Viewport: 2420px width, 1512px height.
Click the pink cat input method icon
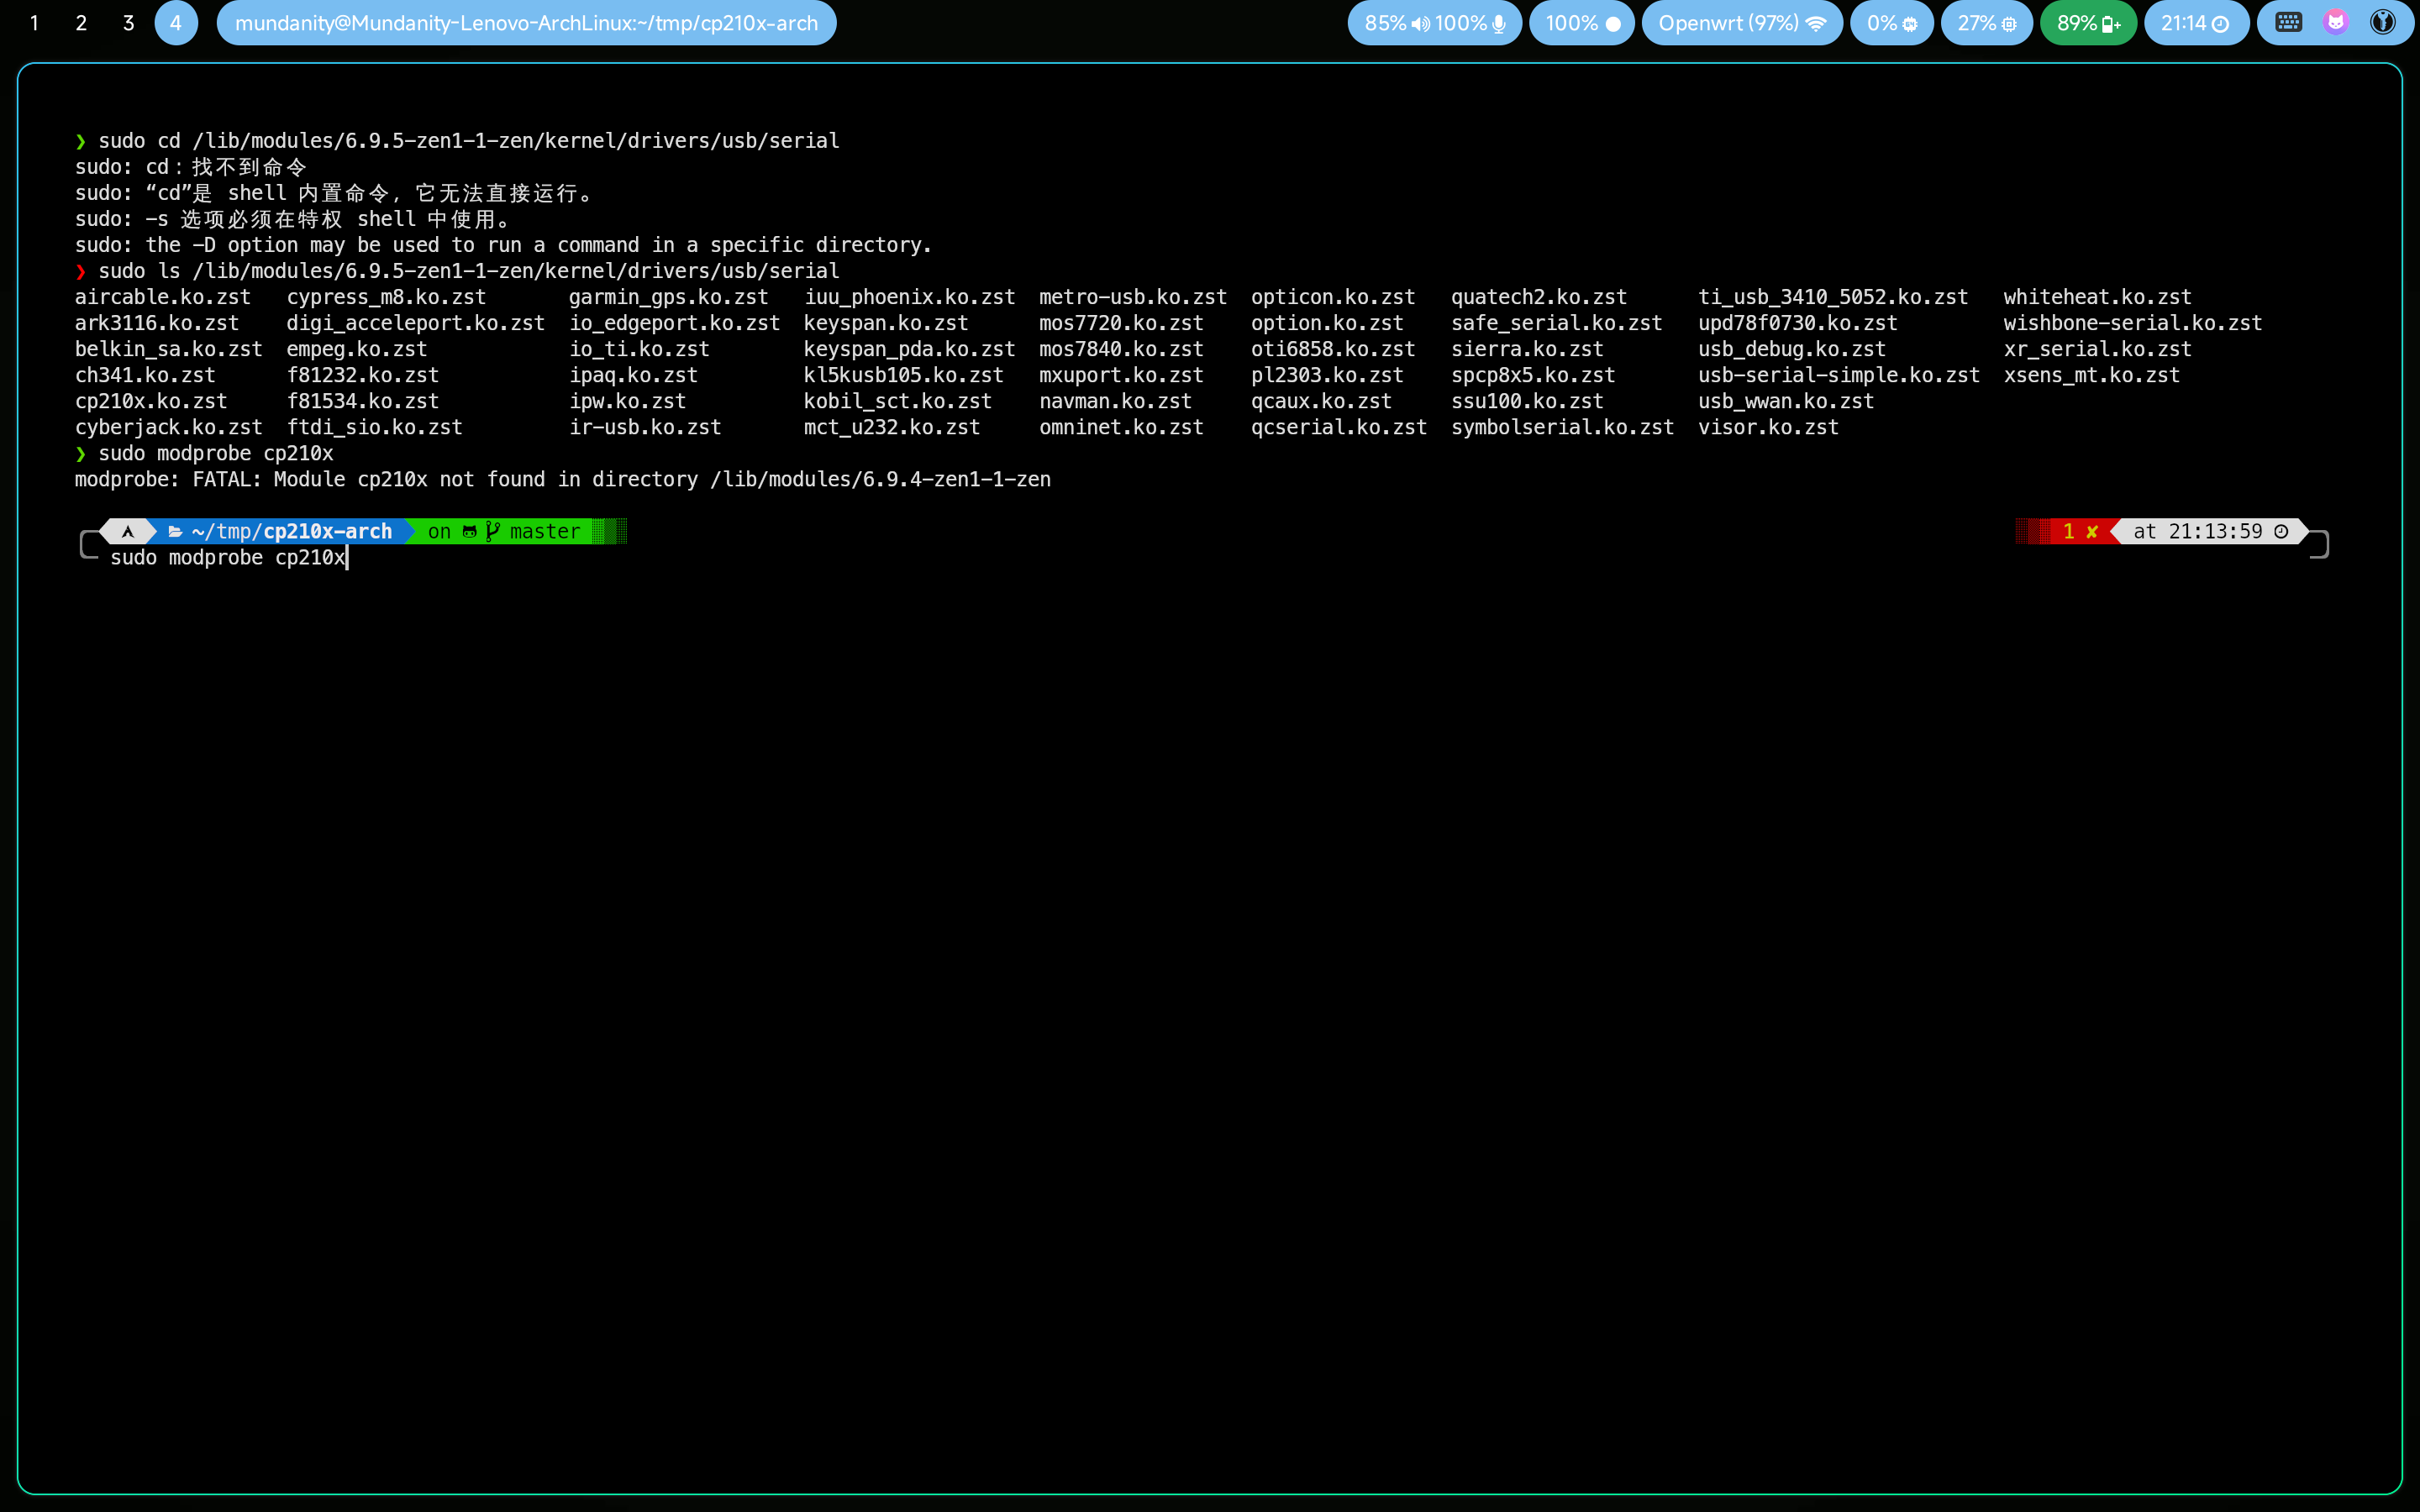pyautogui.click(x=2336, y=22)
